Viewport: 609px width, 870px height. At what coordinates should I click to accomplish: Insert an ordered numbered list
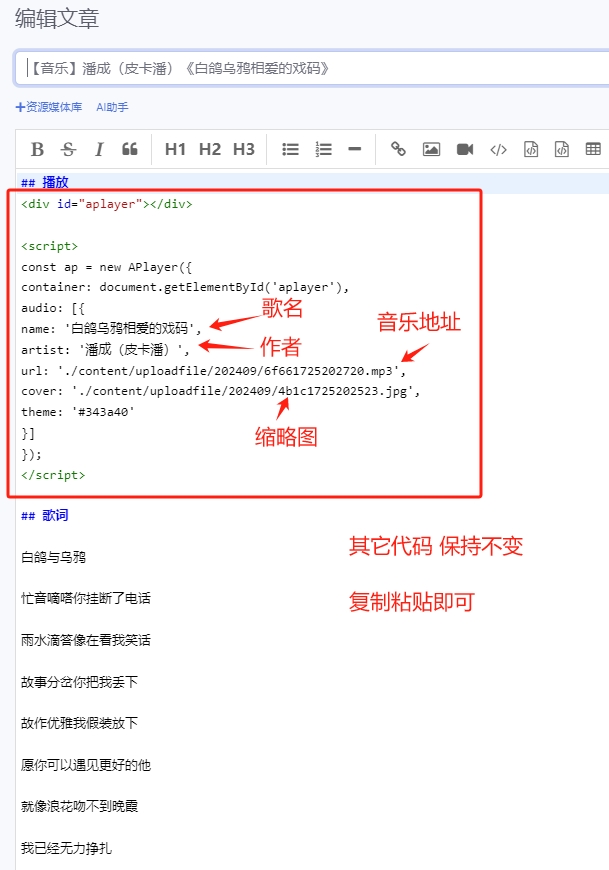(323, 149)
